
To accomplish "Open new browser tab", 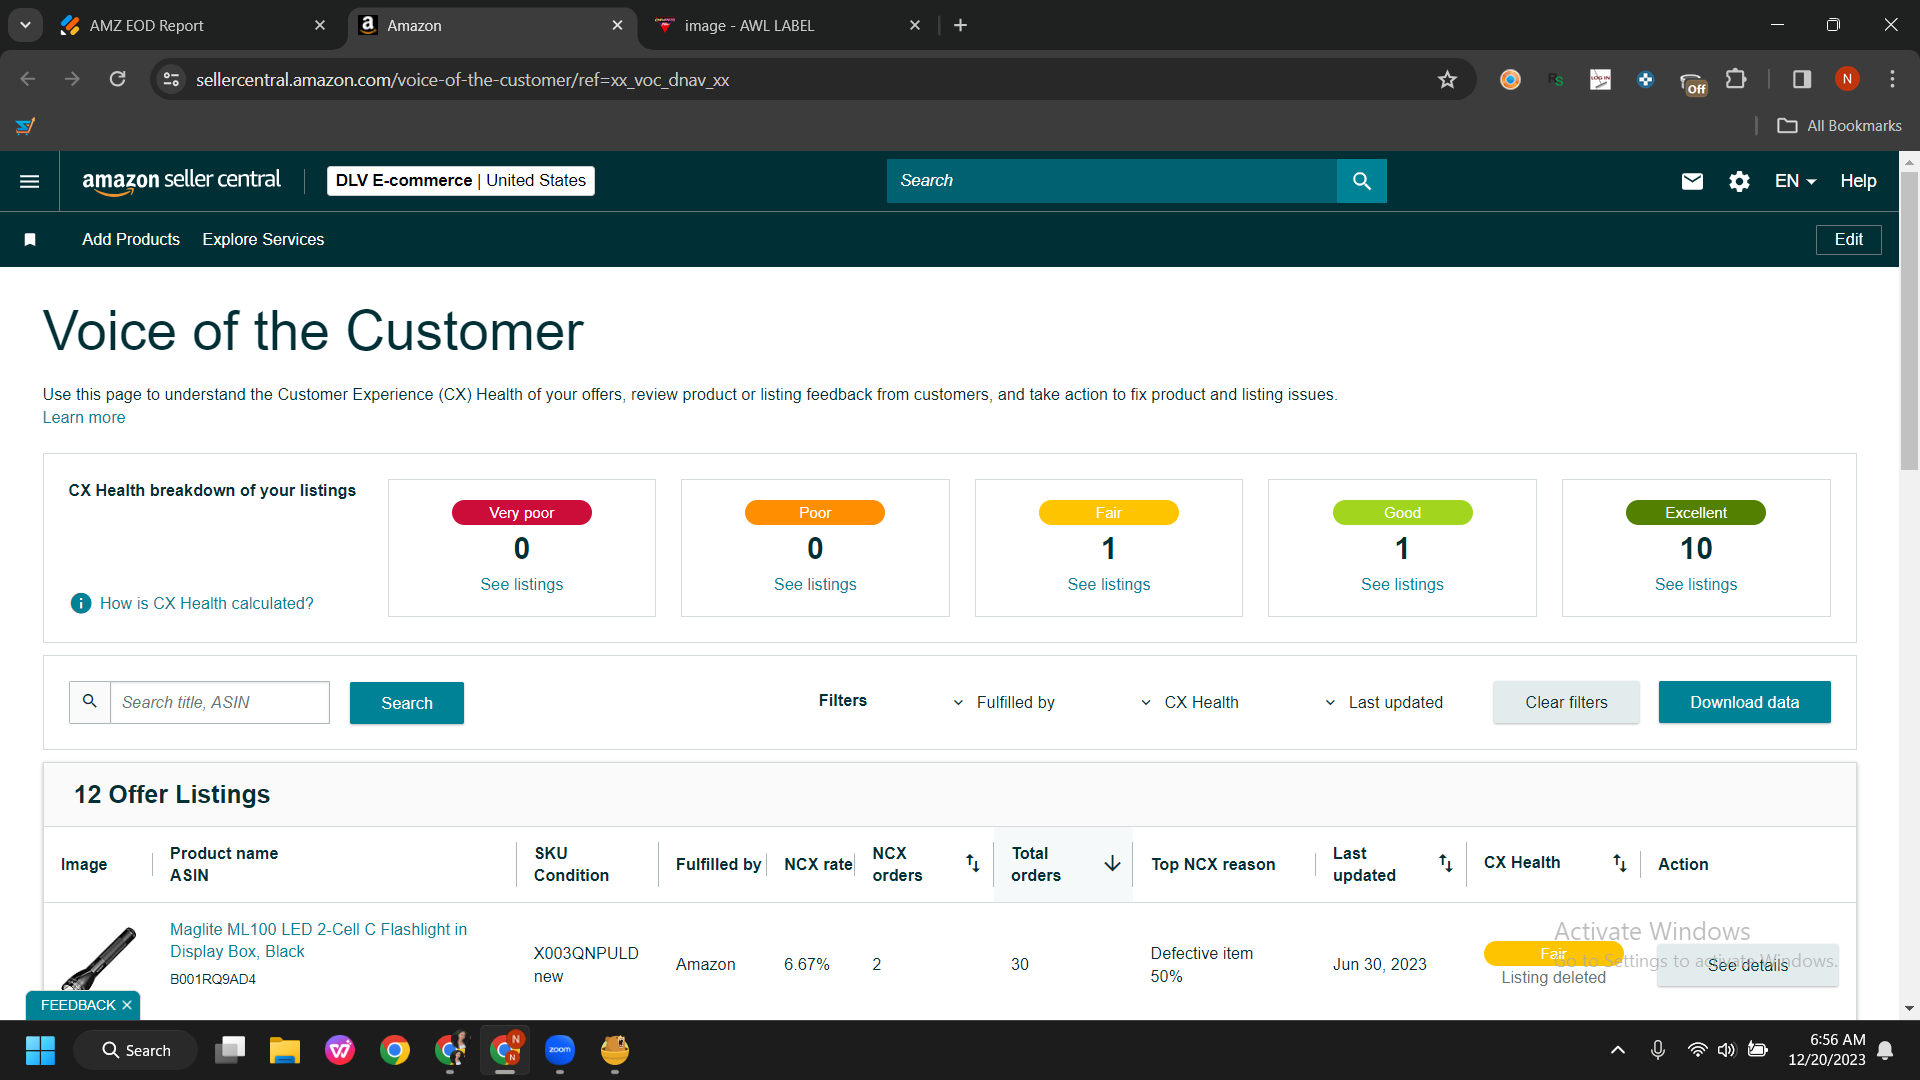I will 960,25.
